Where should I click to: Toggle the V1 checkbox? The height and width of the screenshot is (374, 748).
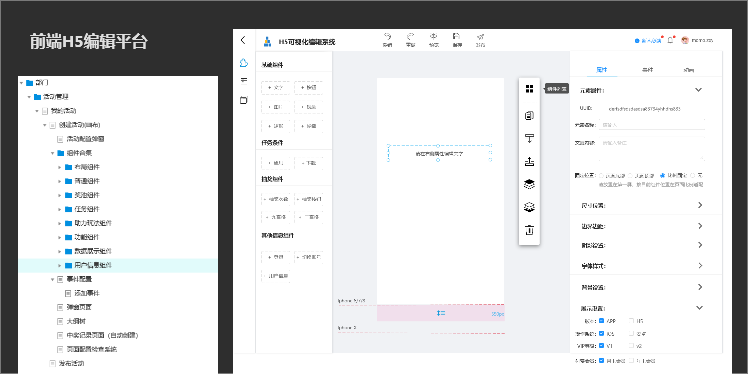(x=602, y=345)
